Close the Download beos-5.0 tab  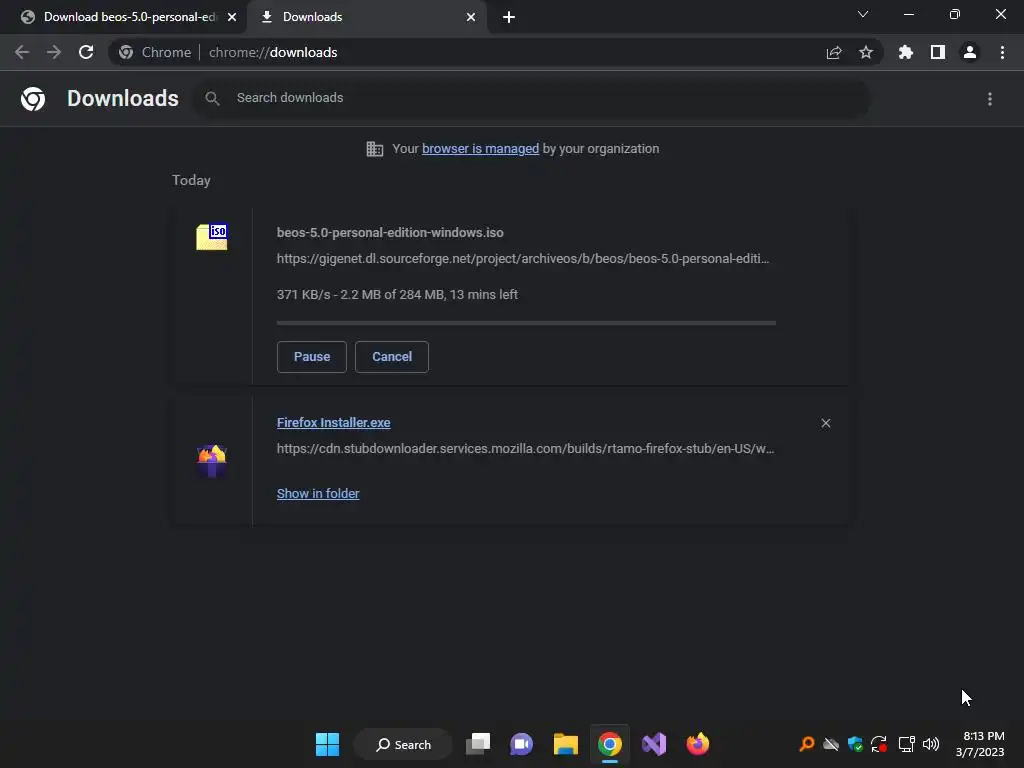coord(232,17)
